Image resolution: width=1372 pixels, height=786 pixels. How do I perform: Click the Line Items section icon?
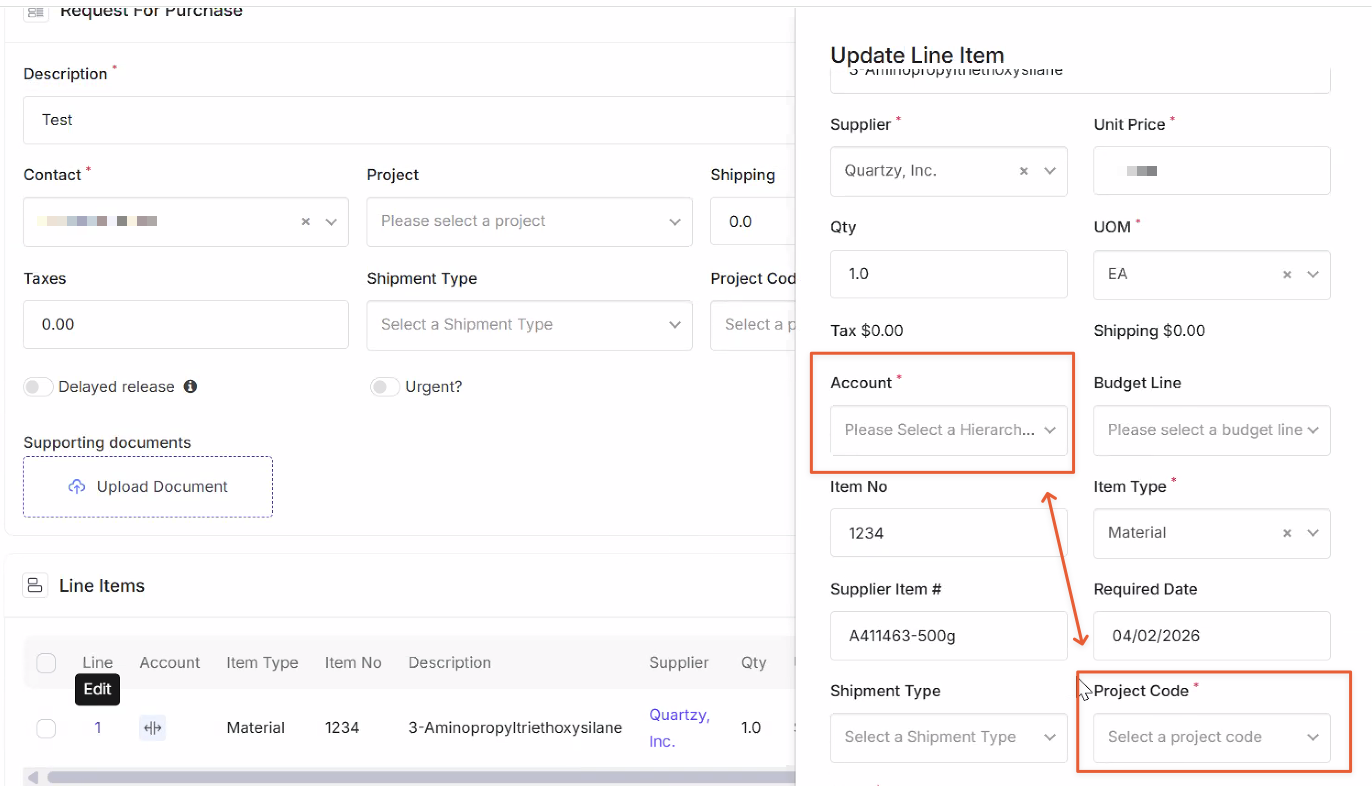click(x=35, y=586)
